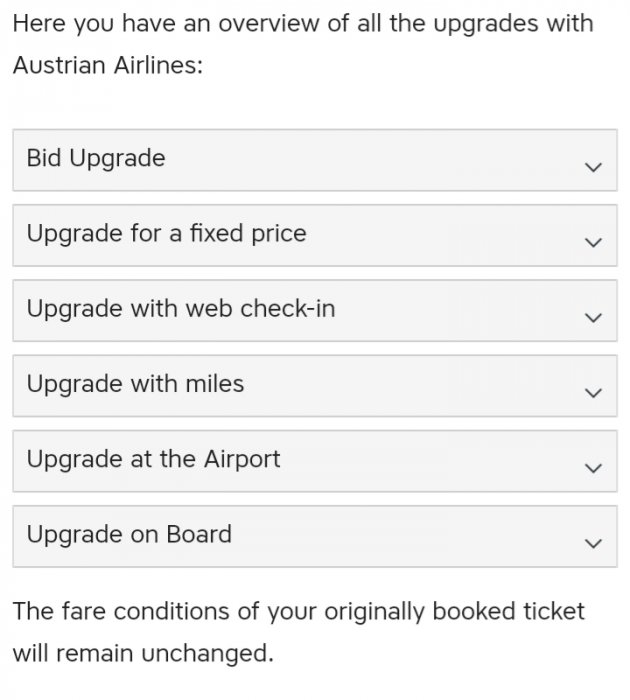Click the fare conditions note paragraph
Image resolution: width=630 pixels, height=700 pixels.
coord(298,631)
